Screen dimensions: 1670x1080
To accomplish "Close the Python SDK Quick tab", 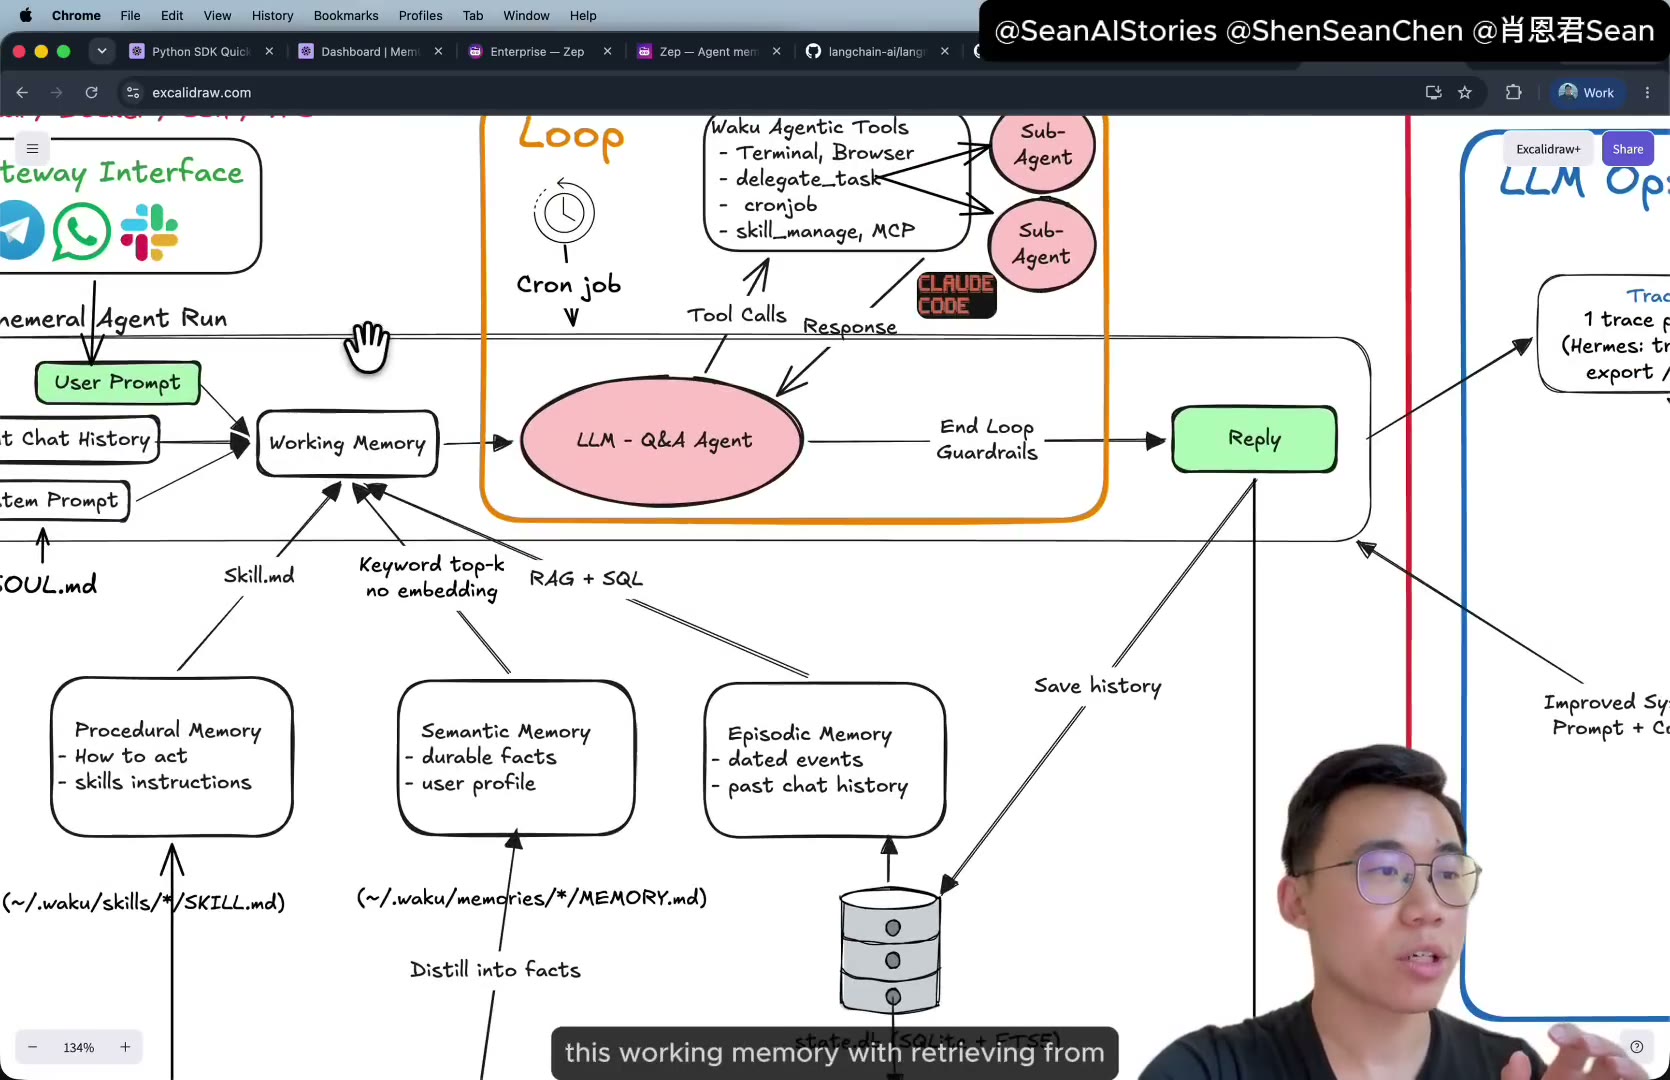I will [x=269, y=51].
